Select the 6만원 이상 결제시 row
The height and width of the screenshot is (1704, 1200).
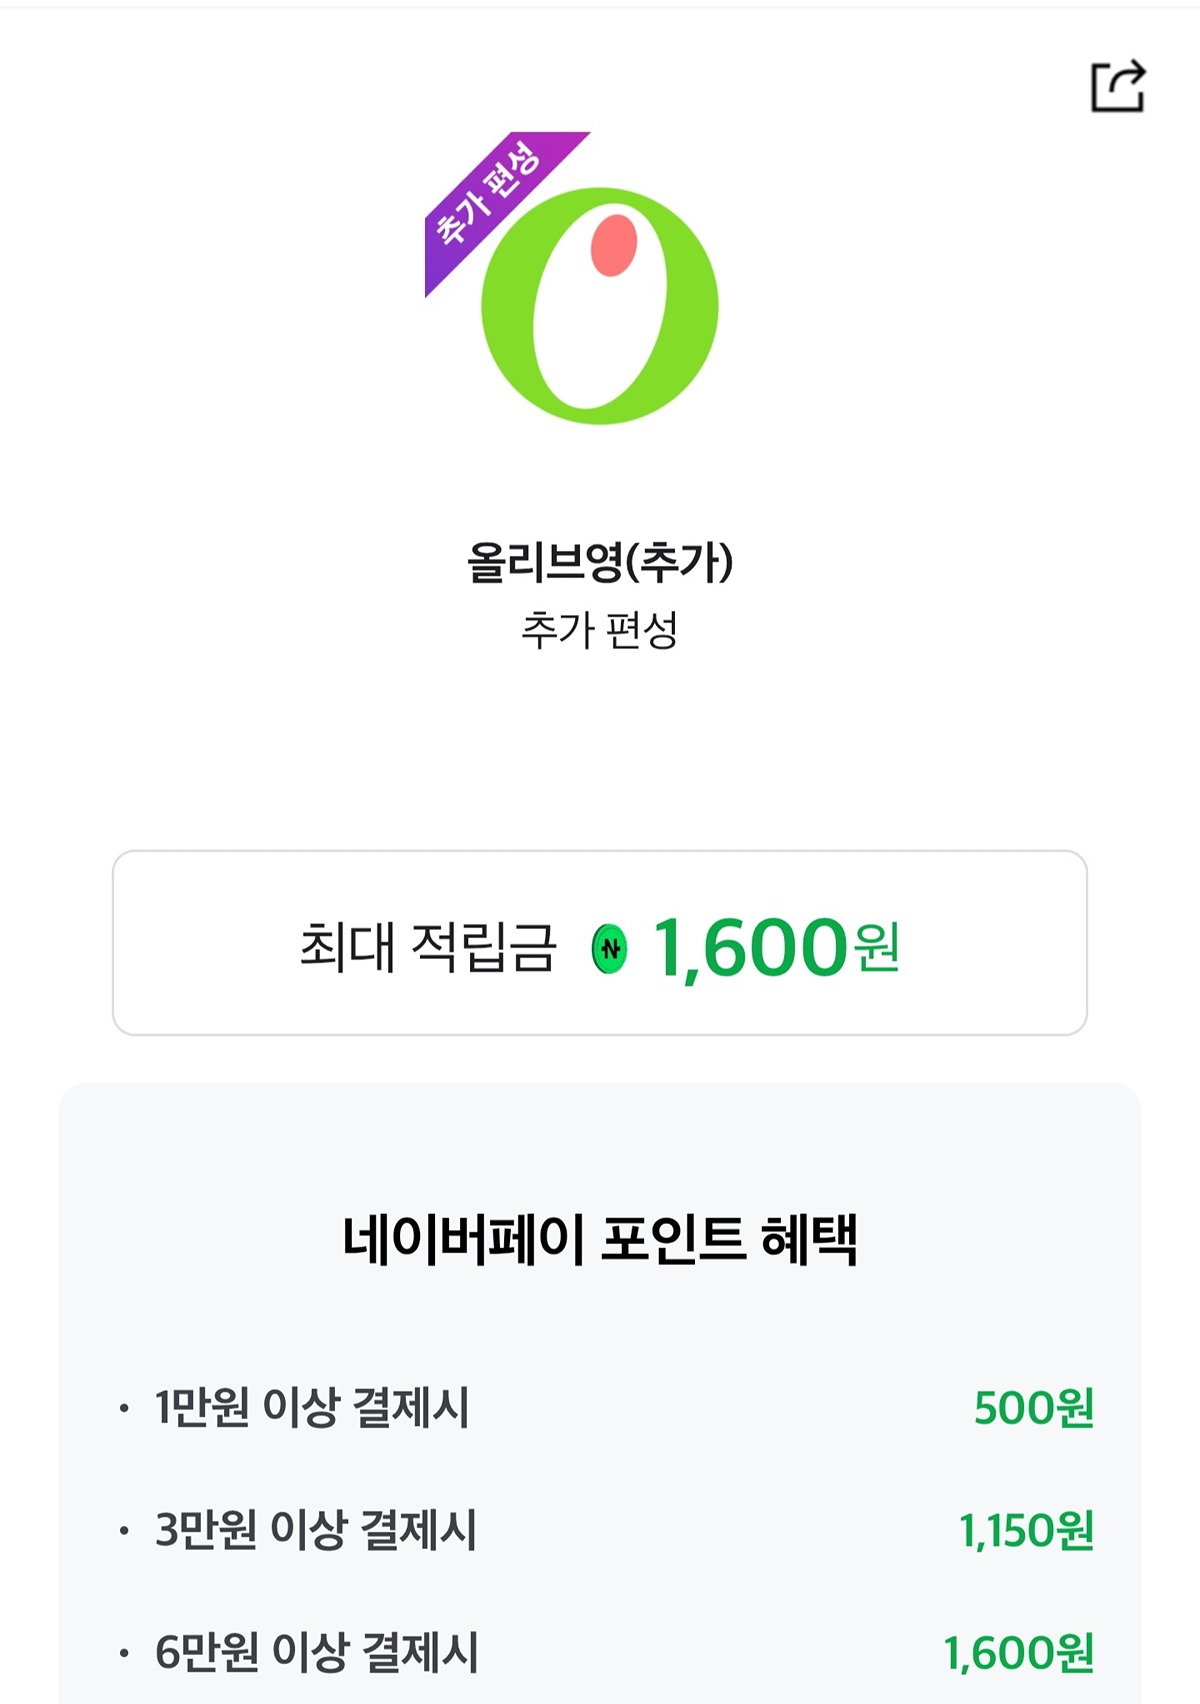tap(317, 1652)
